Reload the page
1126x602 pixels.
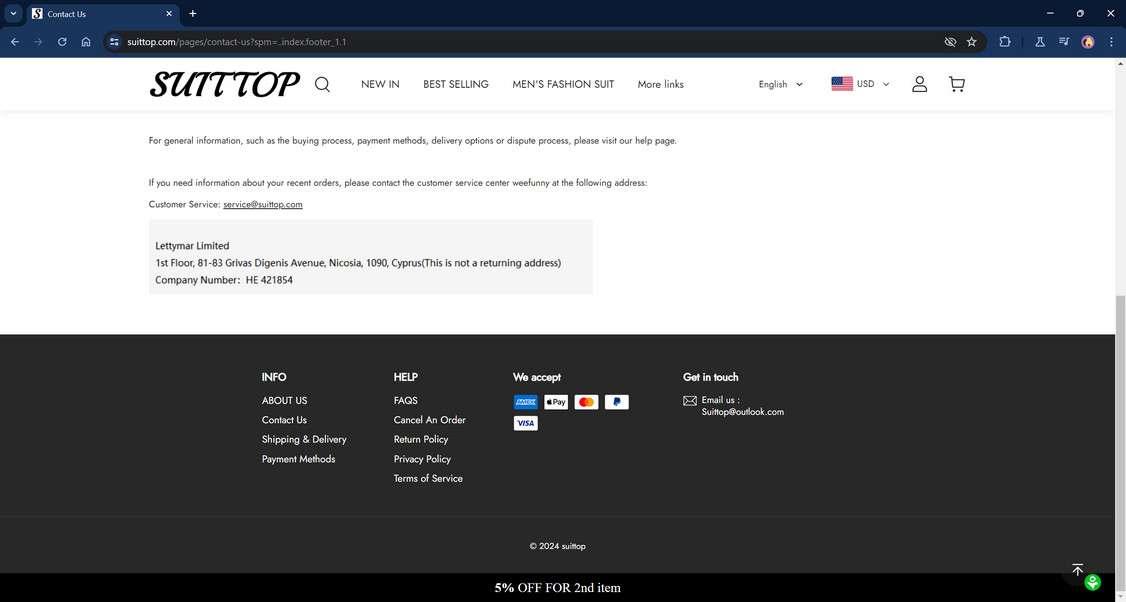pyautogui.click(x=62, y=42)
